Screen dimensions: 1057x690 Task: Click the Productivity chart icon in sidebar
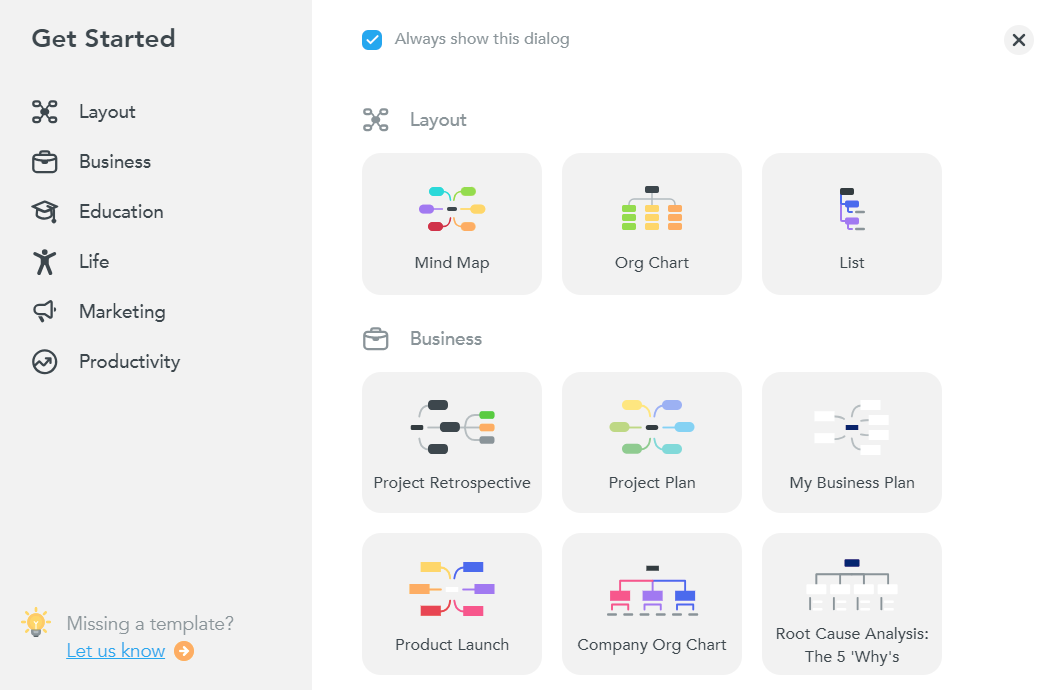click(45, 361)
